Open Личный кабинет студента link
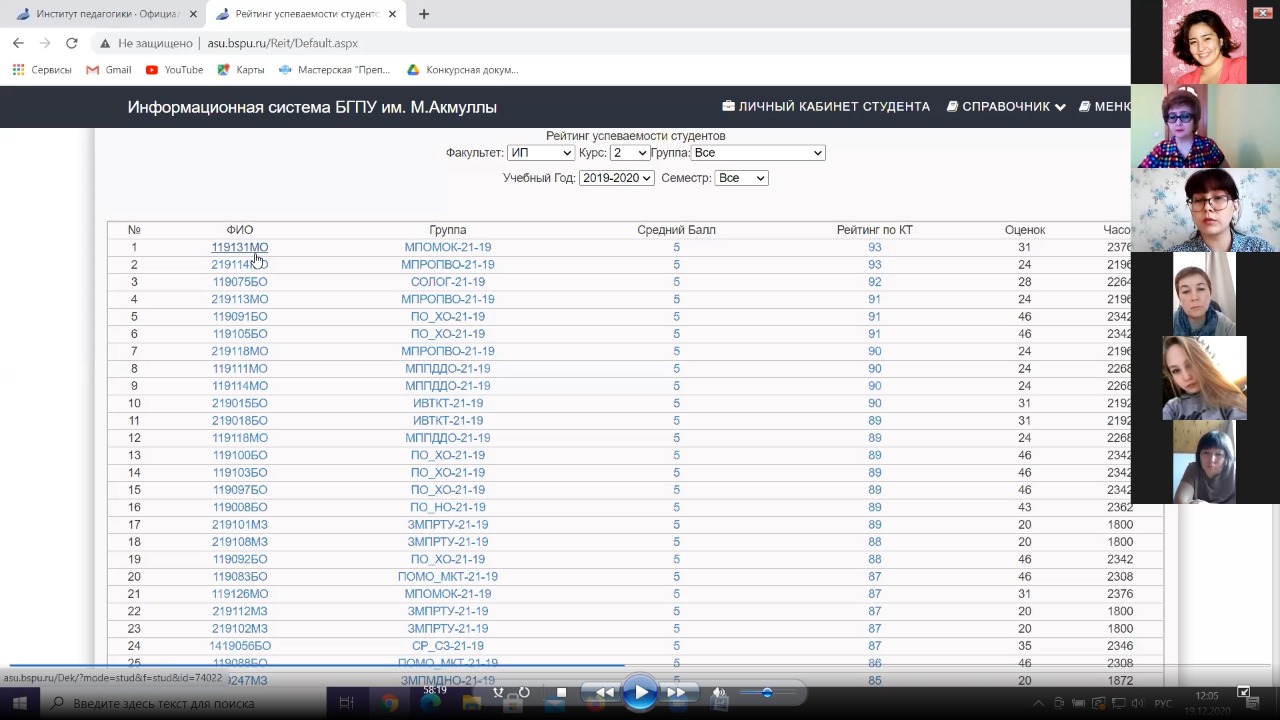The image size is (1280, 720). pos(826,106)
